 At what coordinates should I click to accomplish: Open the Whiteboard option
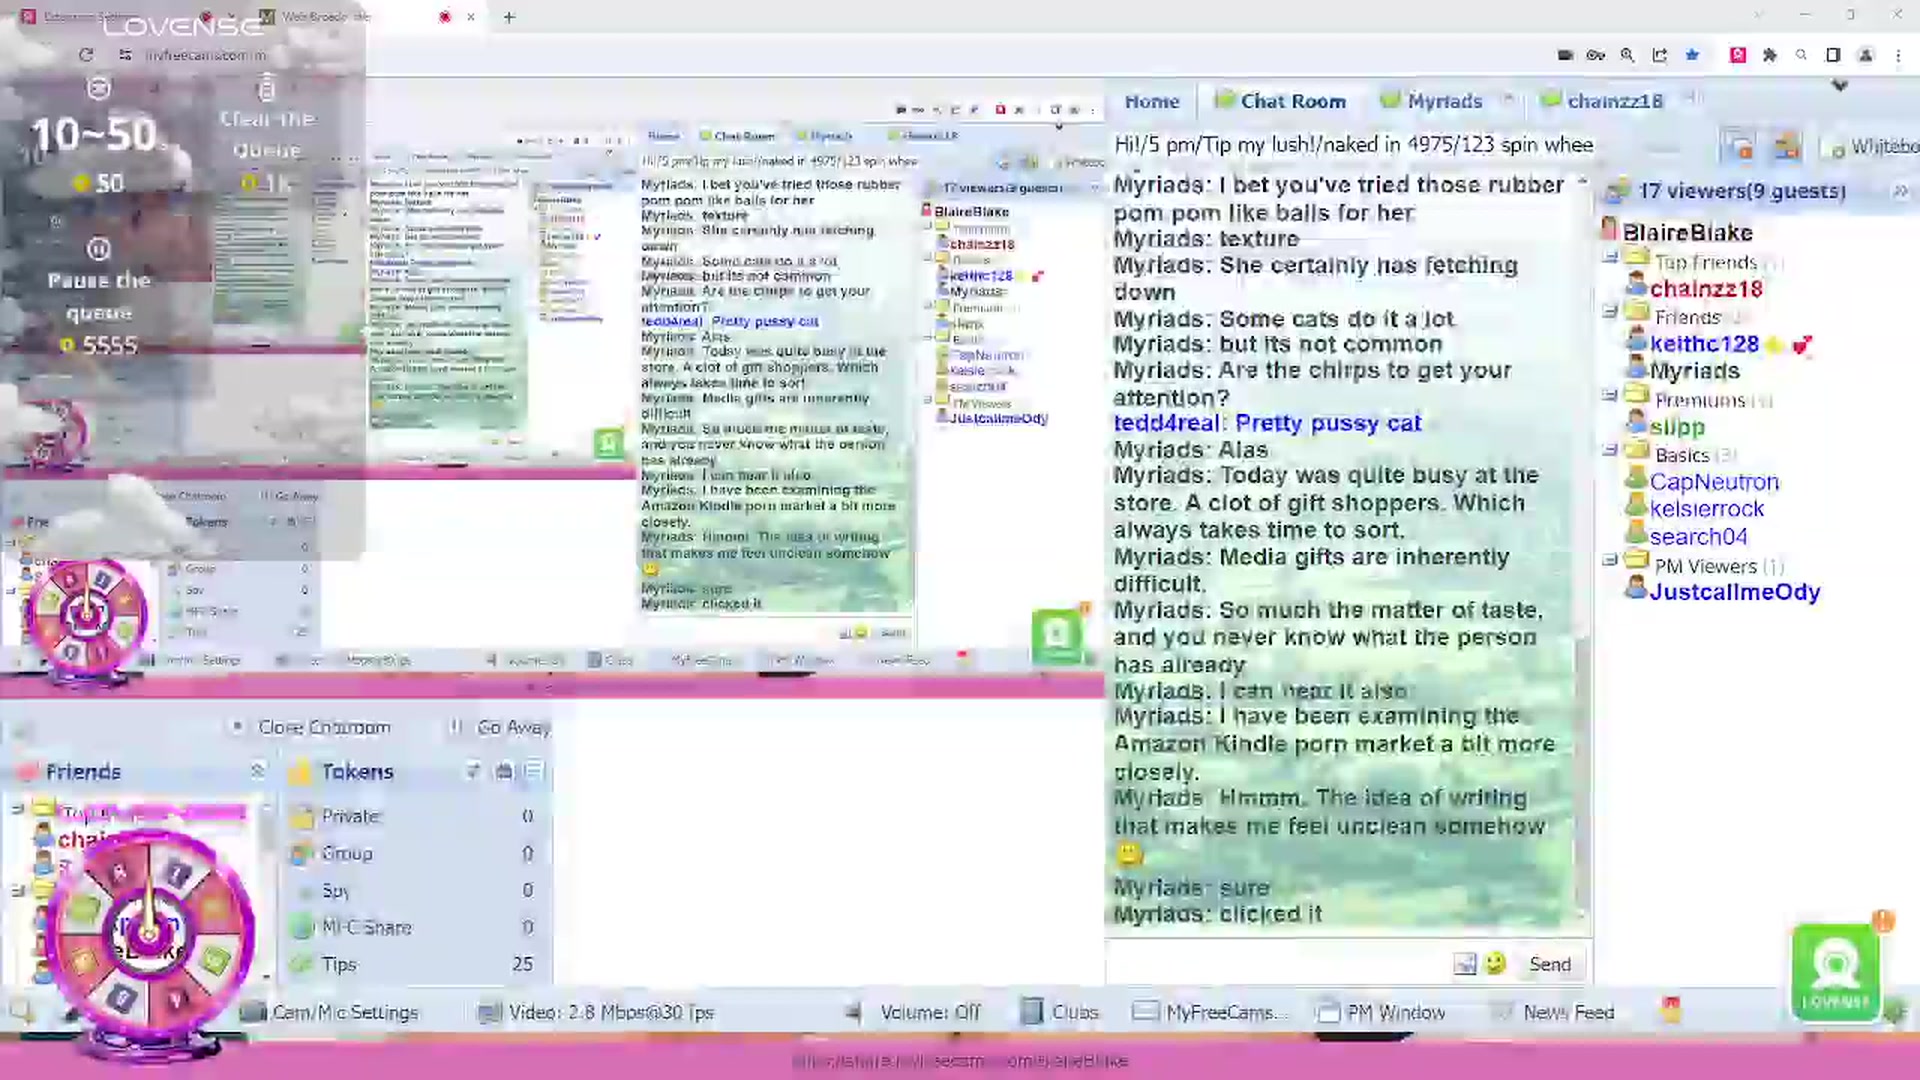pyautogui.click(x=1874, y=147)
